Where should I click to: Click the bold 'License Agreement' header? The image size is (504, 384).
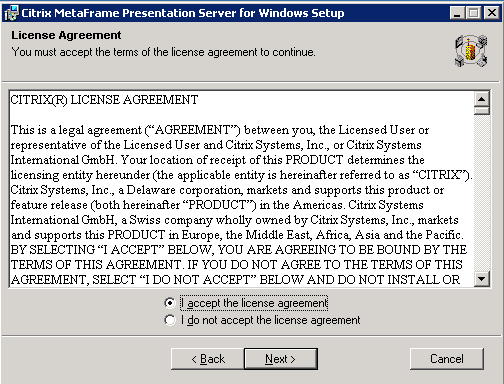pos(66,35)
